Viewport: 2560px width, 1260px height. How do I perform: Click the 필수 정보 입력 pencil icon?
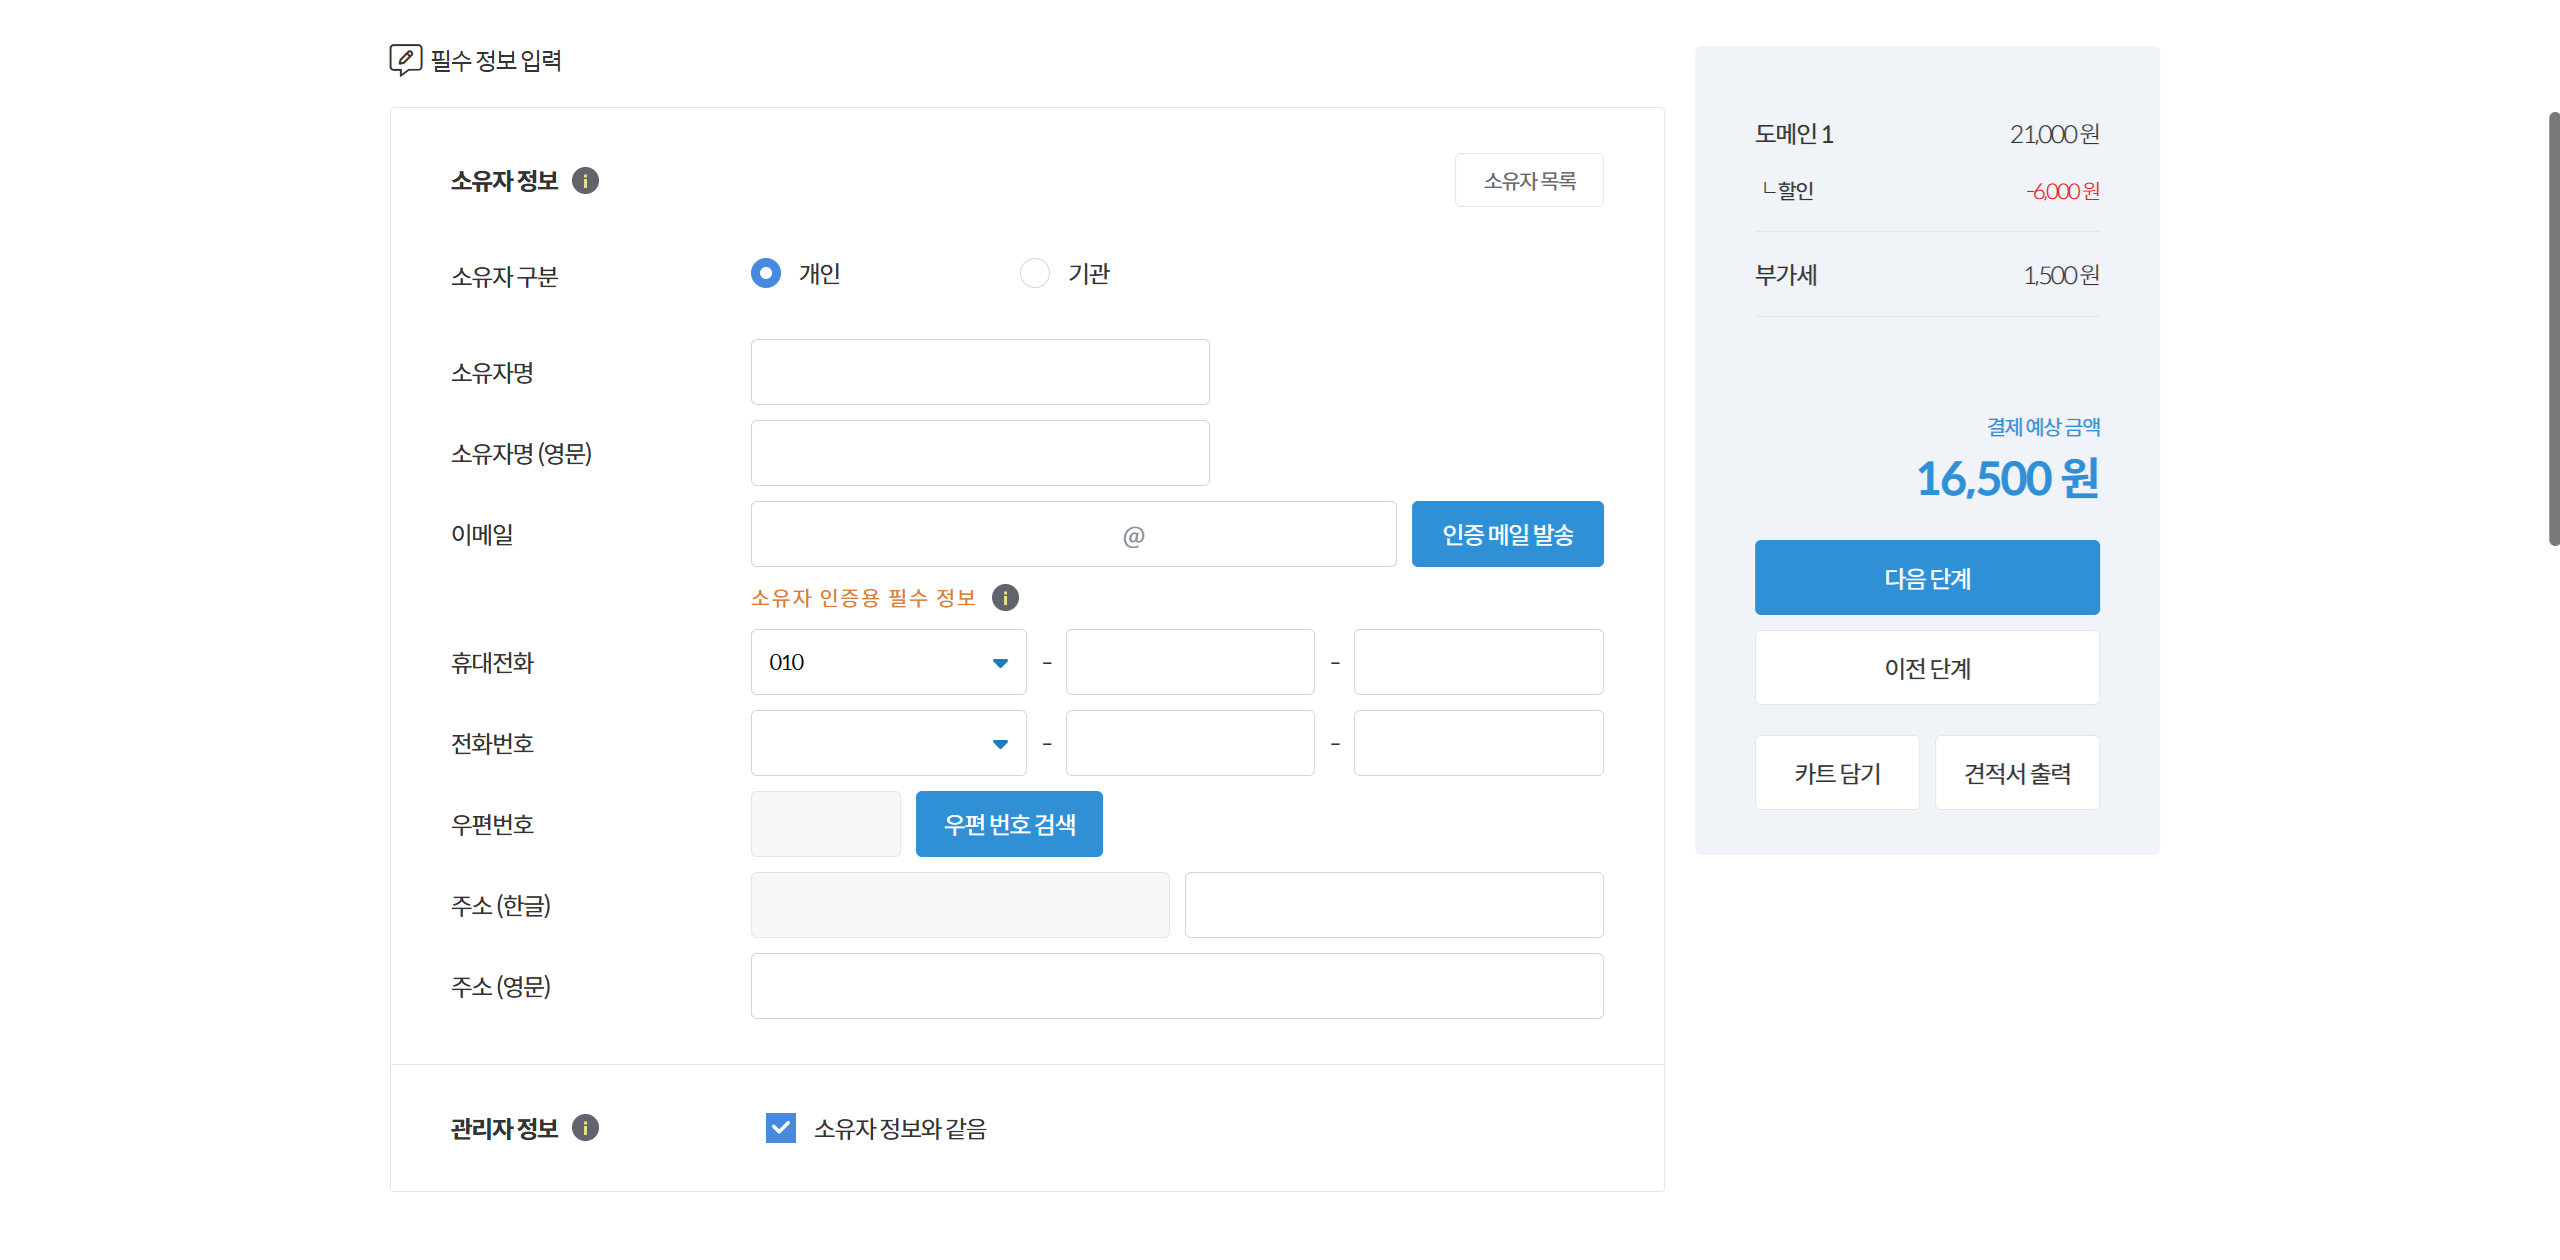point(405,60)
